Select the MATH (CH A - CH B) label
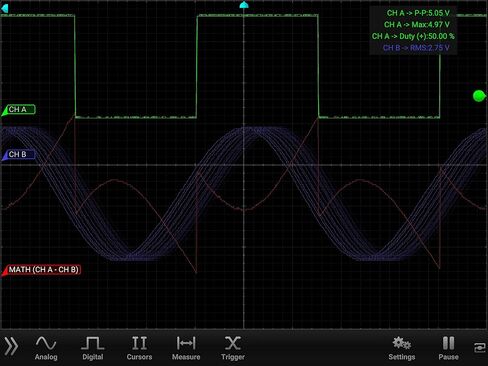 (x=42, y=270)
